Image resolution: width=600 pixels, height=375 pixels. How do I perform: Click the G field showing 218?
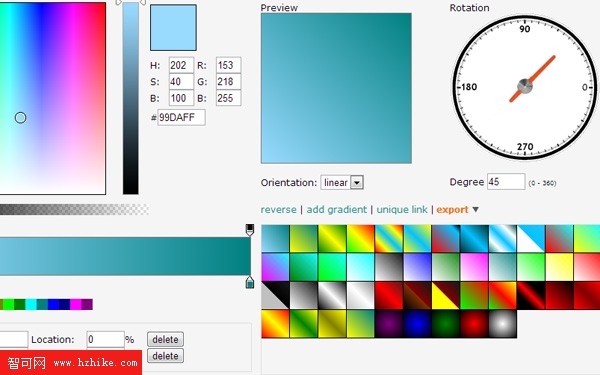[228, 82]
